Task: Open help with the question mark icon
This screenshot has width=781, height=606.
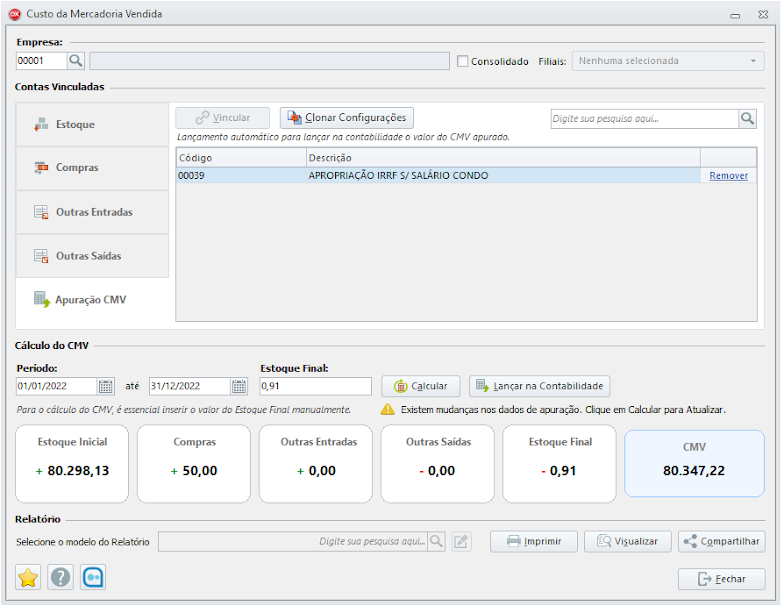Action: tap(61, 578)
